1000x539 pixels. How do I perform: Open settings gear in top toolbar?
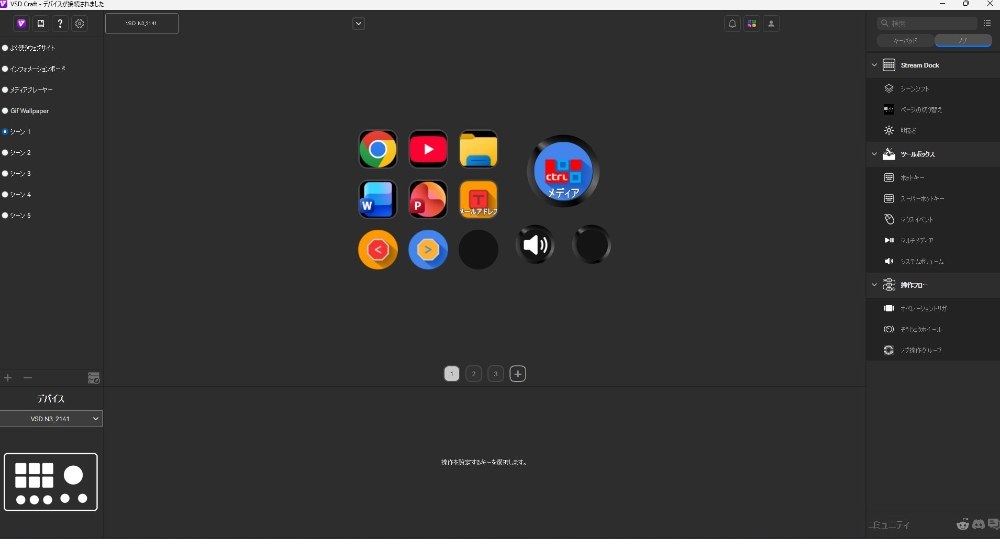[x=80, y=24]
